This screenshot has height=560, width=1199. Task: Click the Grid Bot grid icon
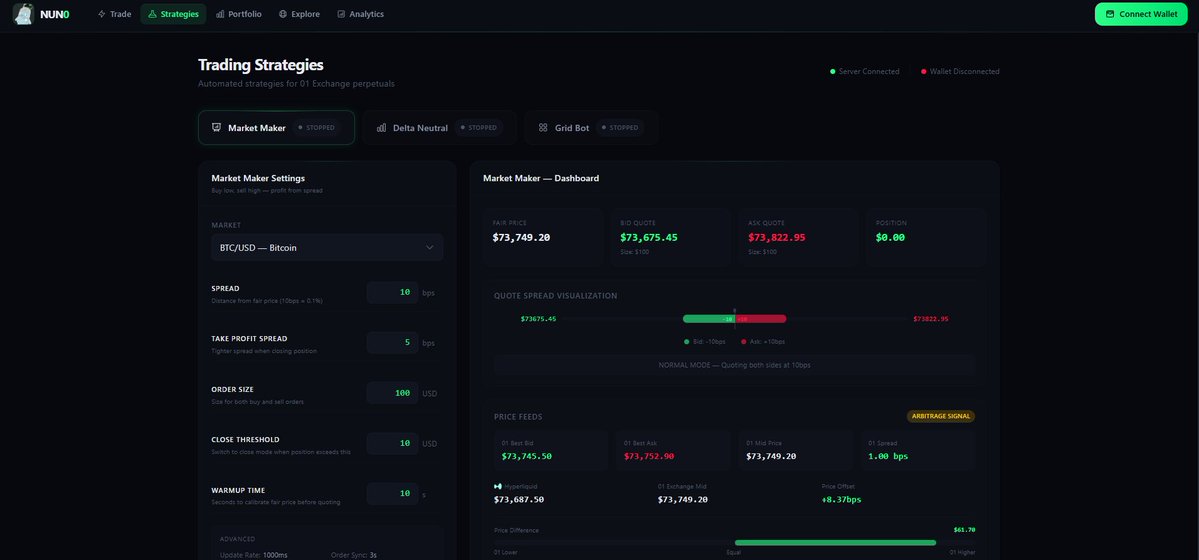click(543, 128)
